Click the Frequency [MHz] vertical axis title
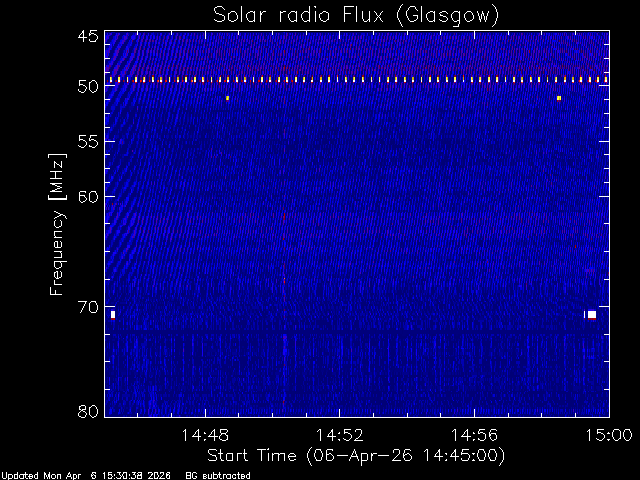 point(57,224)
